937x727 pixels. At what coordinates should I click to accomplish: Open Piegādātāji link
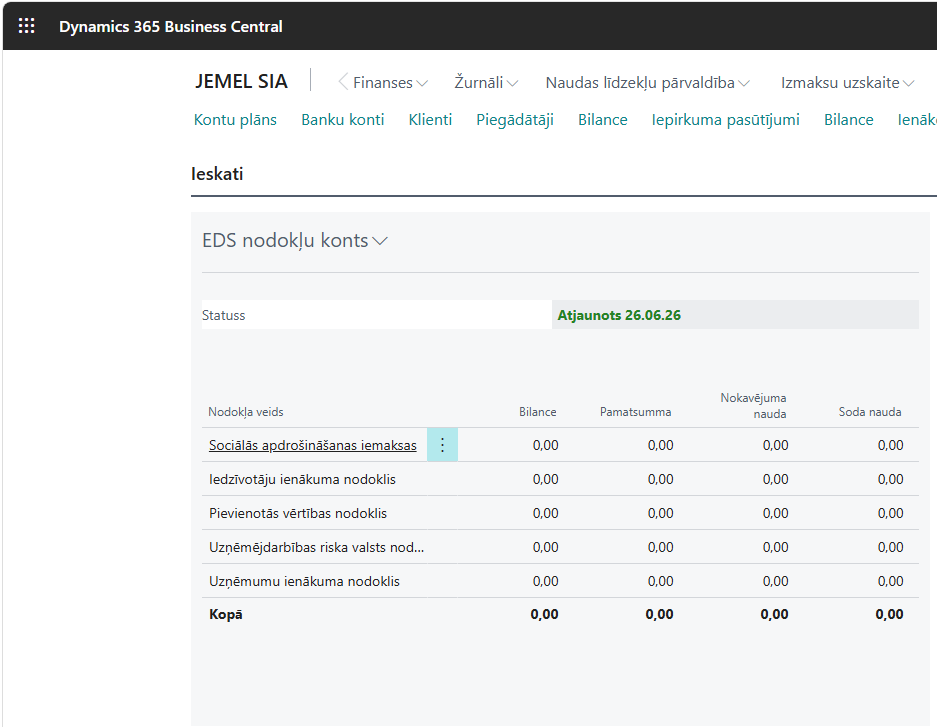(515, 119)
